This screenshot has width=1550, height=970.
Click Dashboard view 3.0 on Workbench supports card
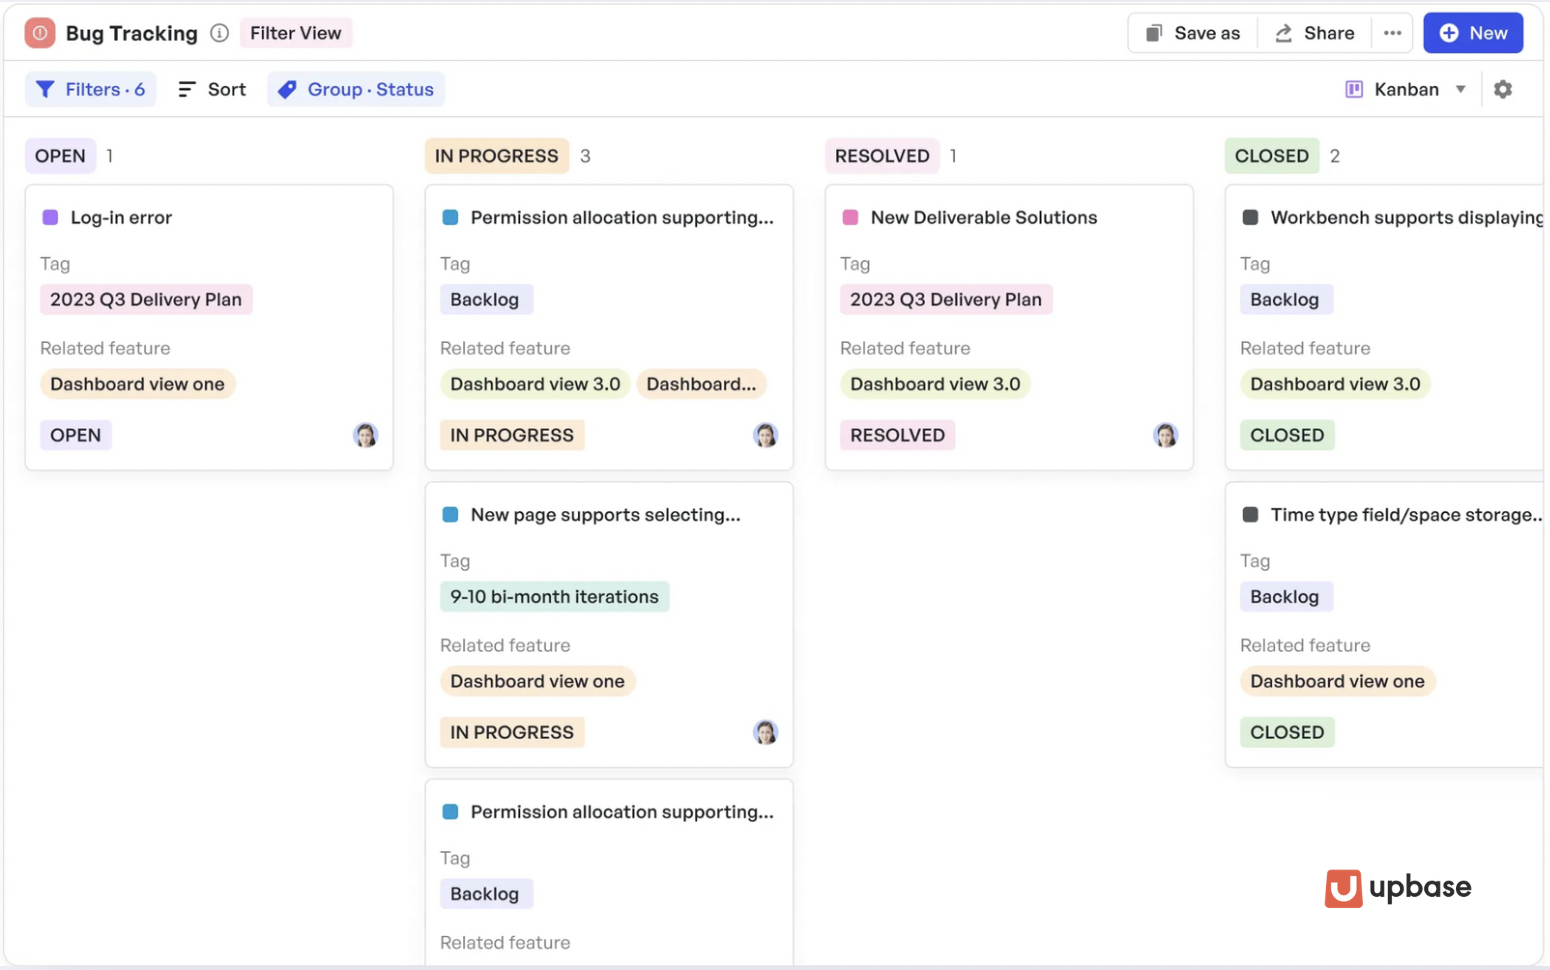coord(1335,384)
